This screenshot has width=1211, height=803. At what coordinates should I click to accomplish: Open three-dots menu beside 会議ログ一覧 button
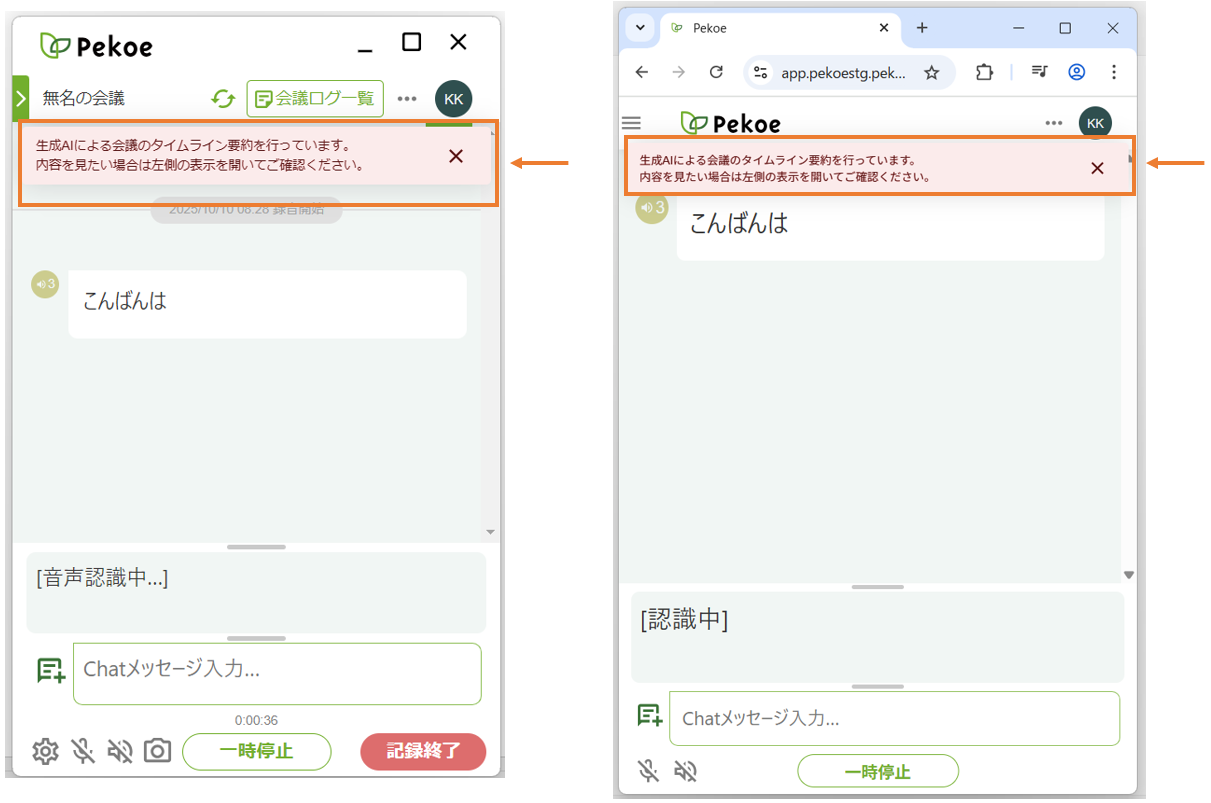[406, 99]
